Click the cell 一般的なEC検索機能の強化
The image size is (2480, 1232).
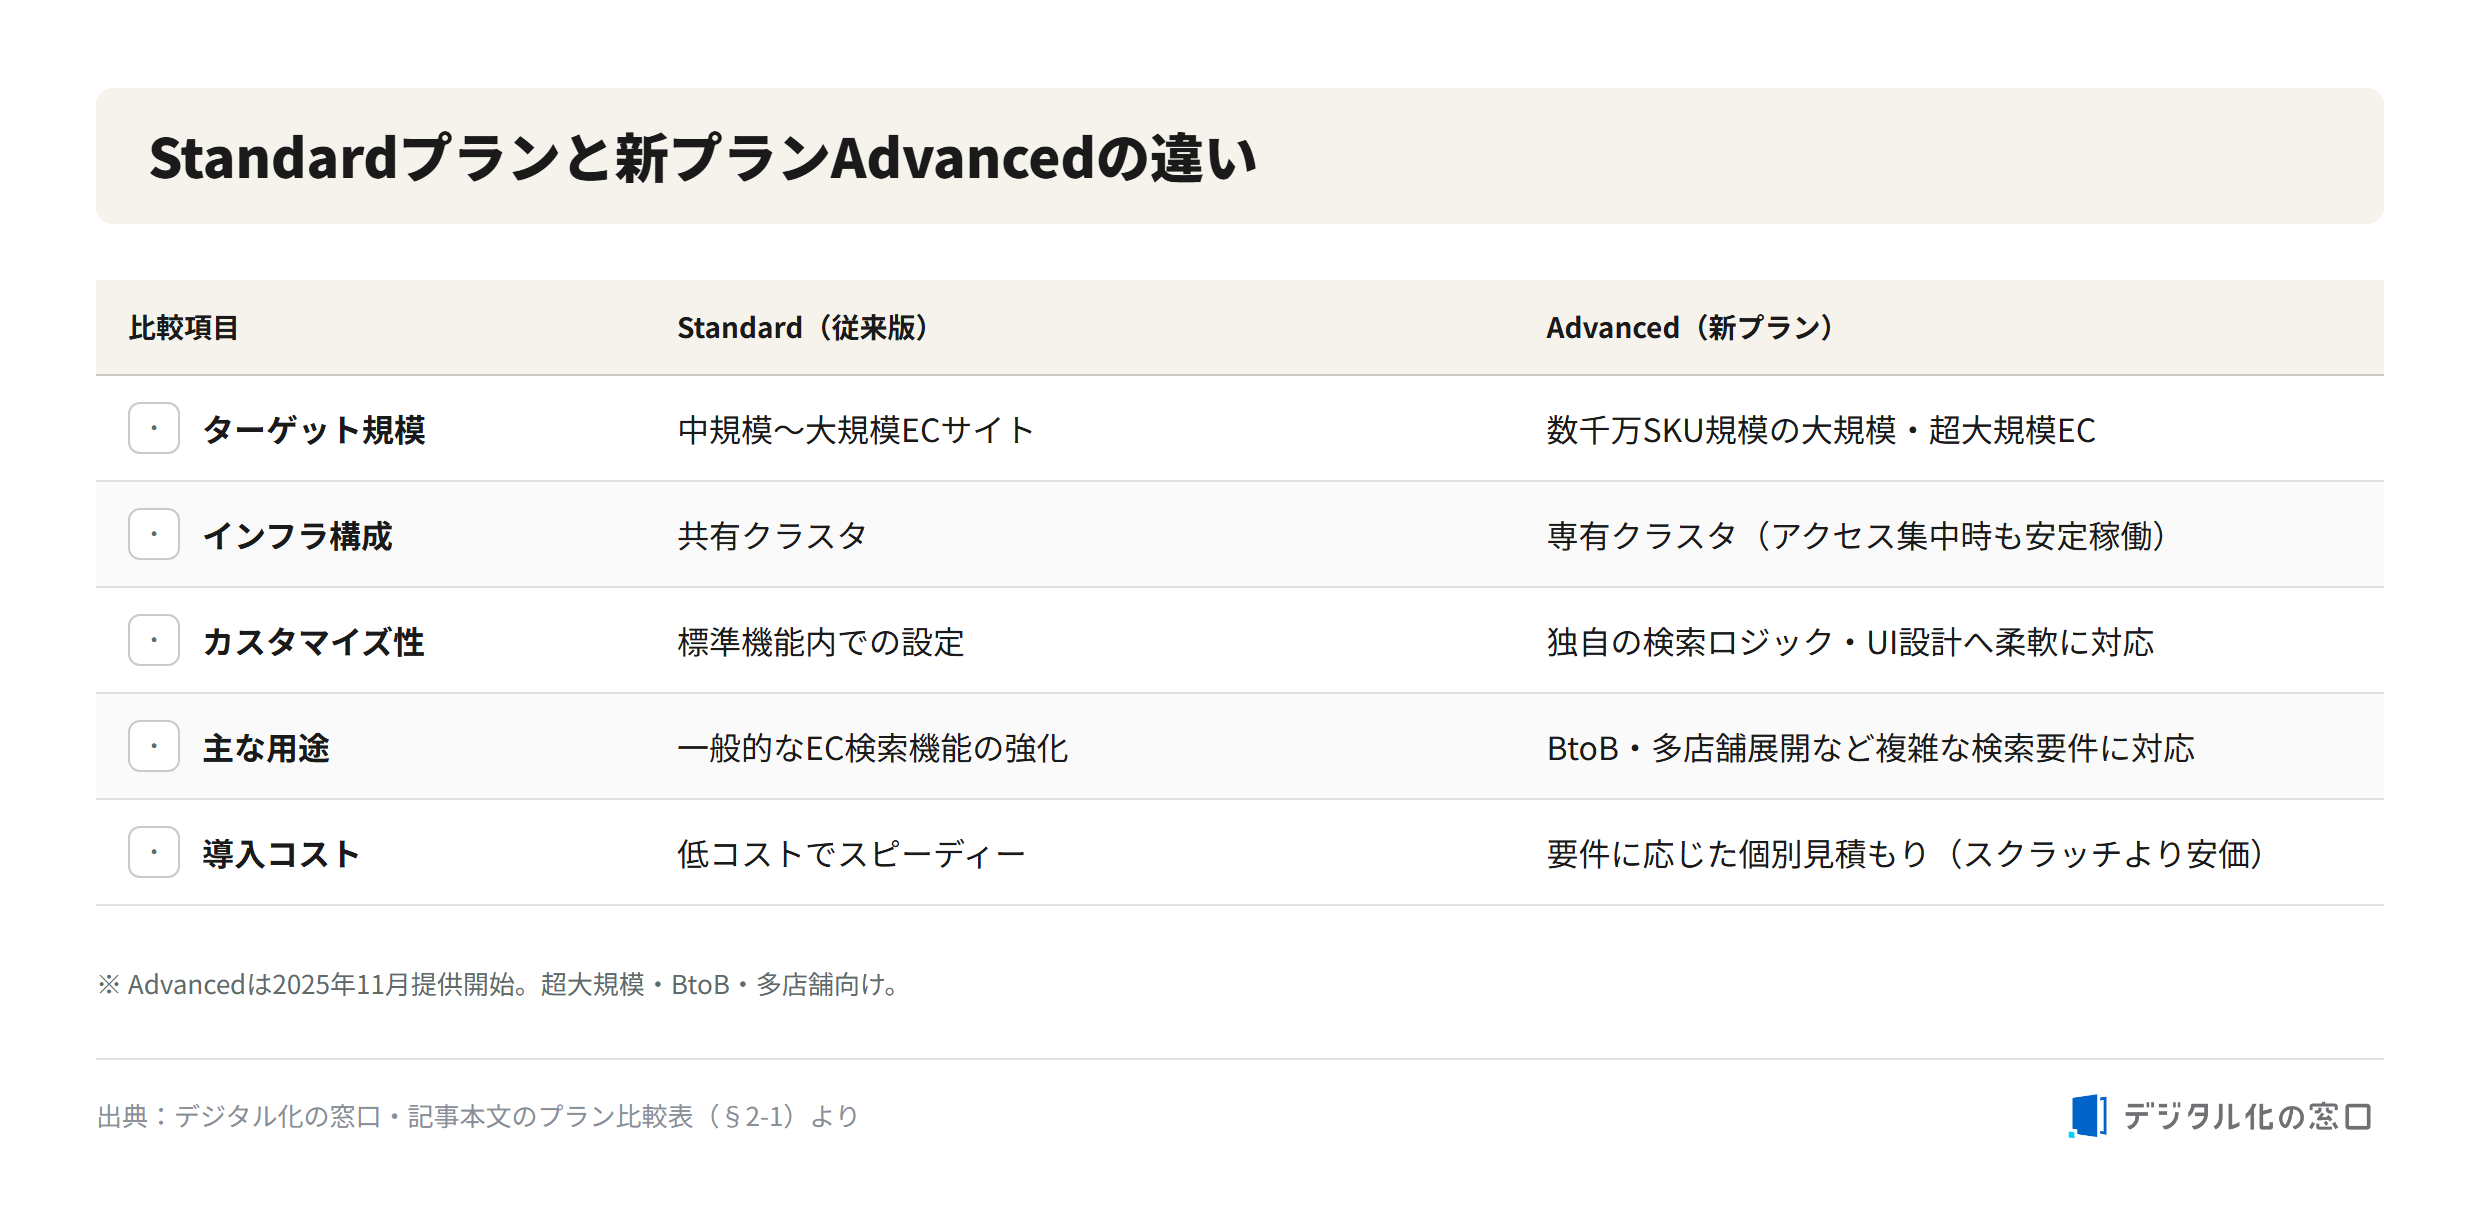873,748
